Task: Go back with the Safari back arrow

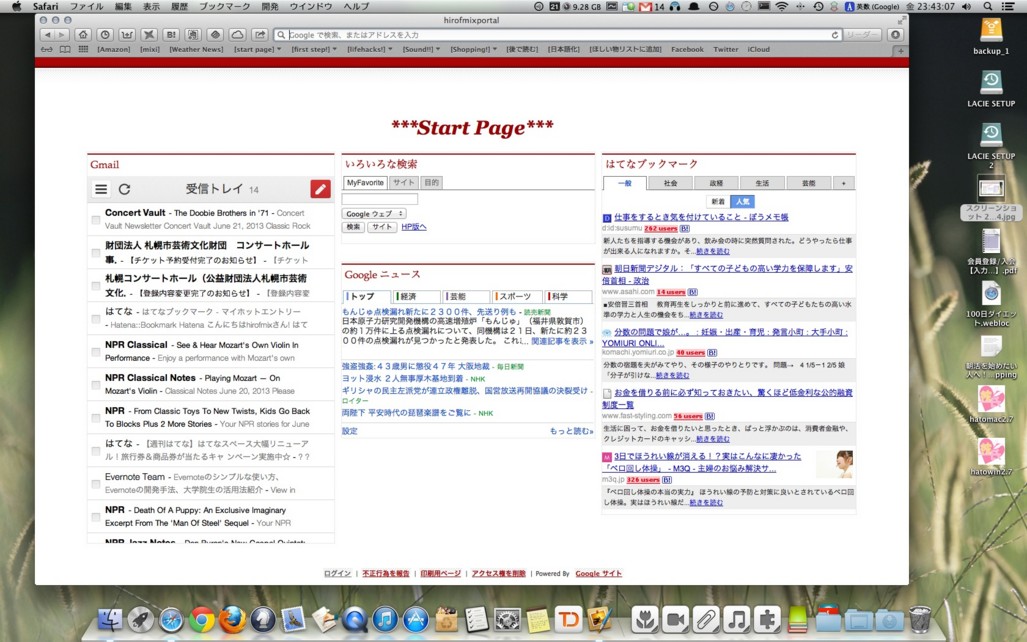Action: 47,35
